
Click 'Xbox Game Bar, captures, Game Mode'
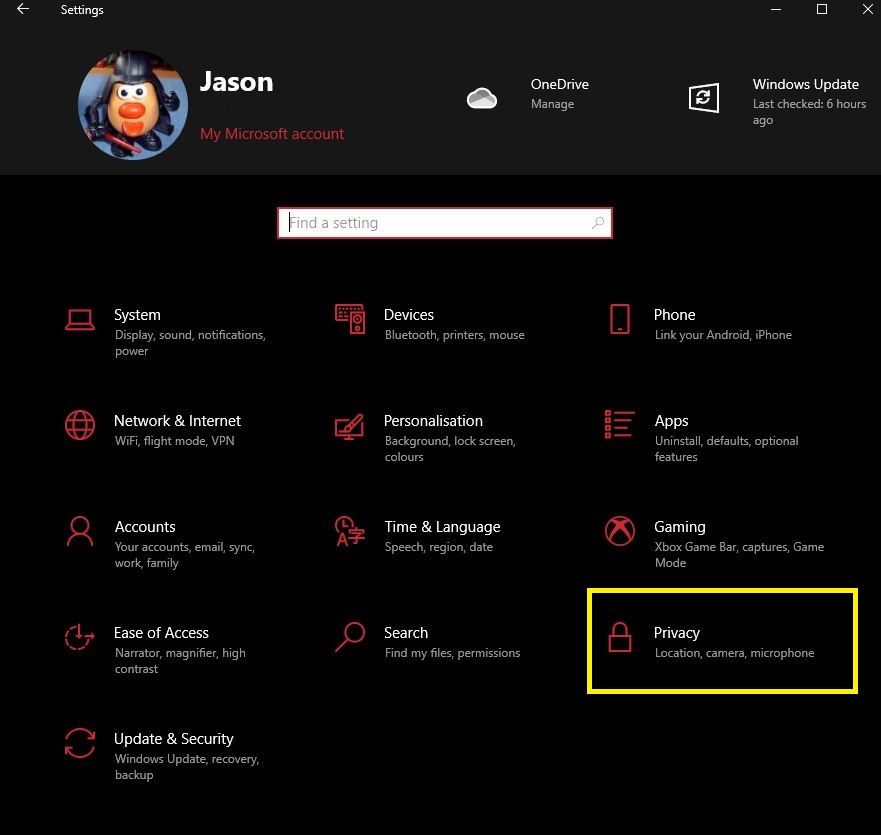[739, 555]
